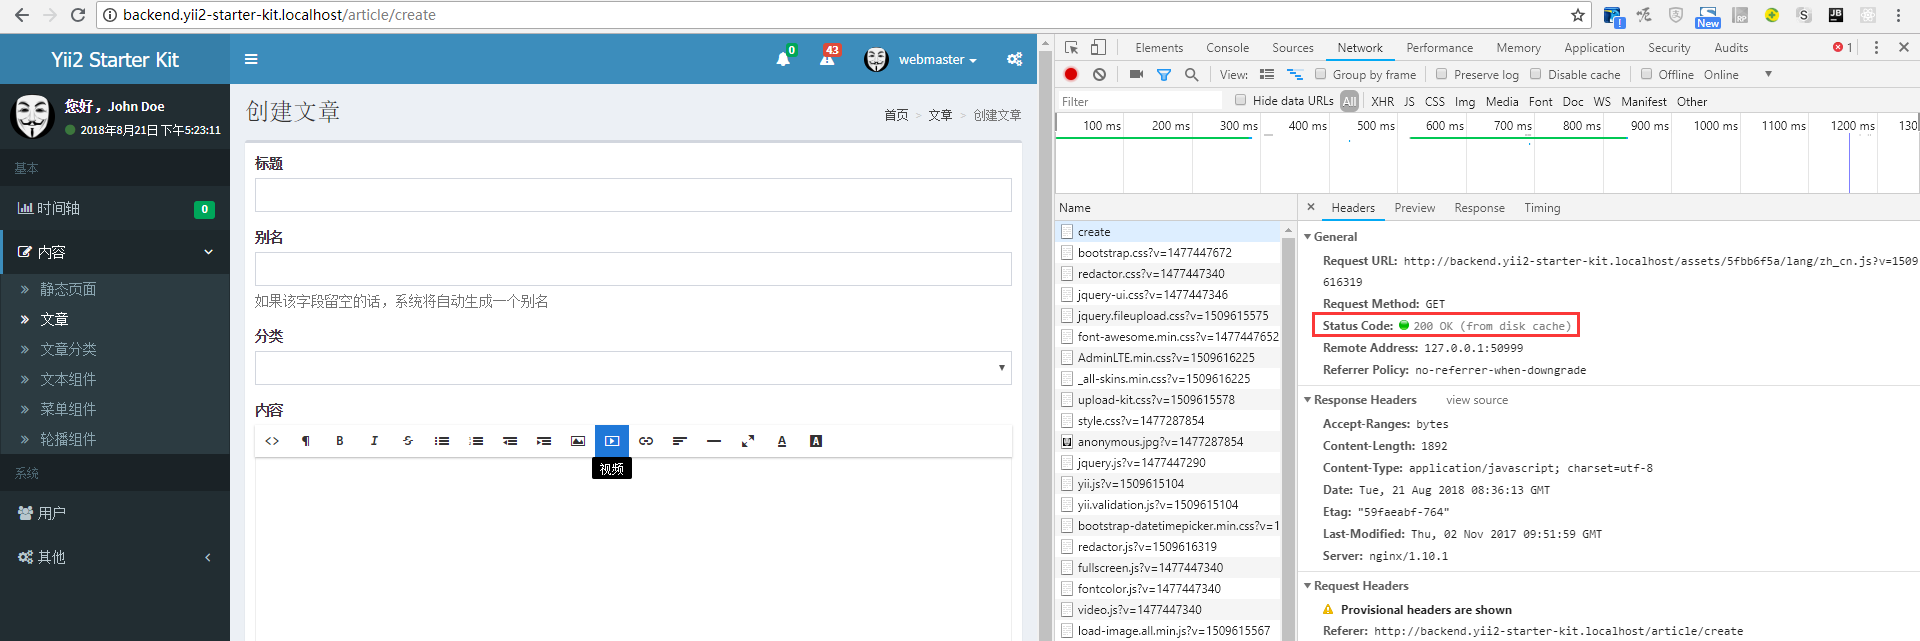Insert video using editor toolbar
This screenshot has height=641, width=1920.
click(x=612, y=441)
